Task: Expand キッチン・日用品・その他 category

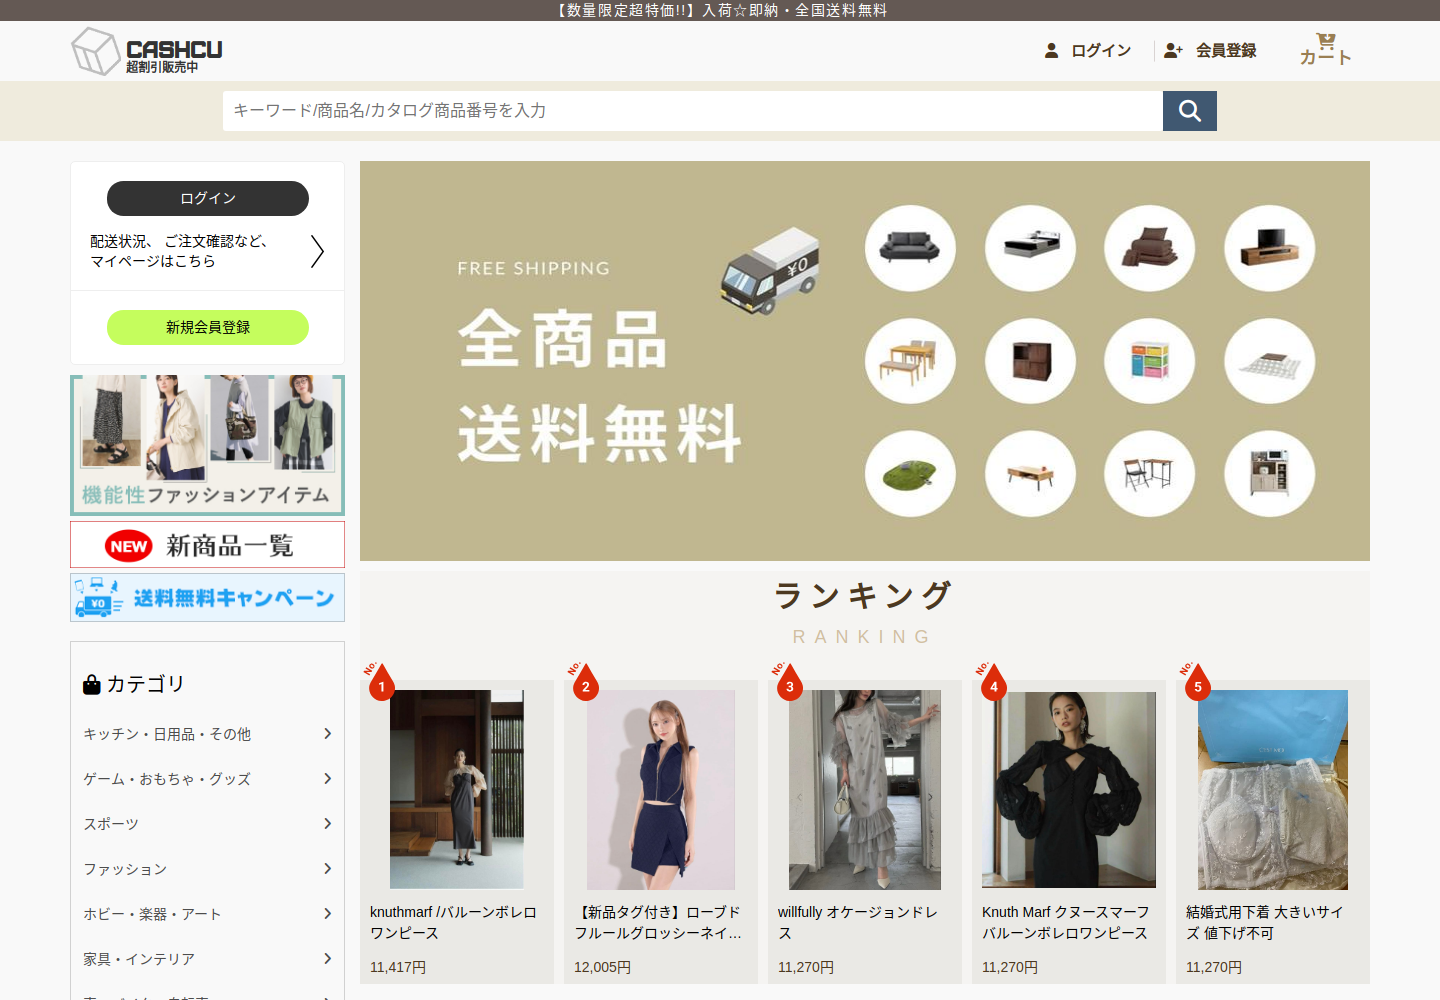Action: point(207,734)
